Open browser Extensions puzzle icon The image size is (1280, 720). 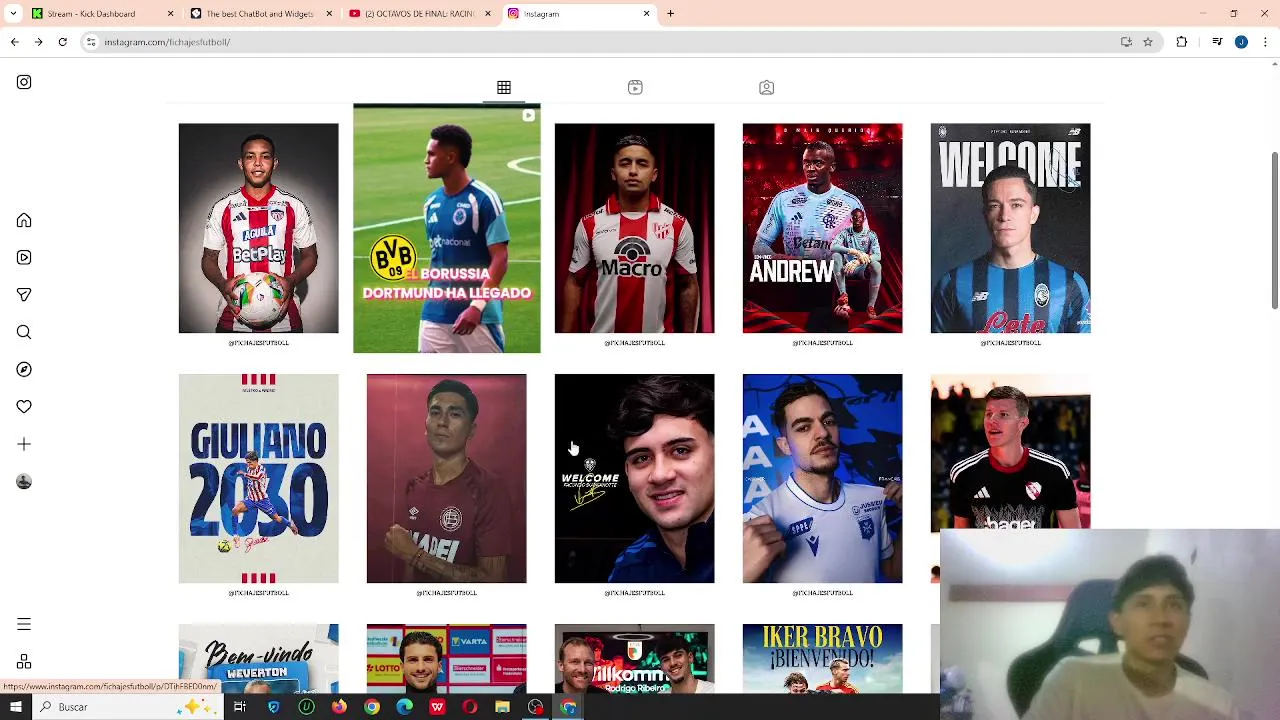click(x=1182, y=42)
